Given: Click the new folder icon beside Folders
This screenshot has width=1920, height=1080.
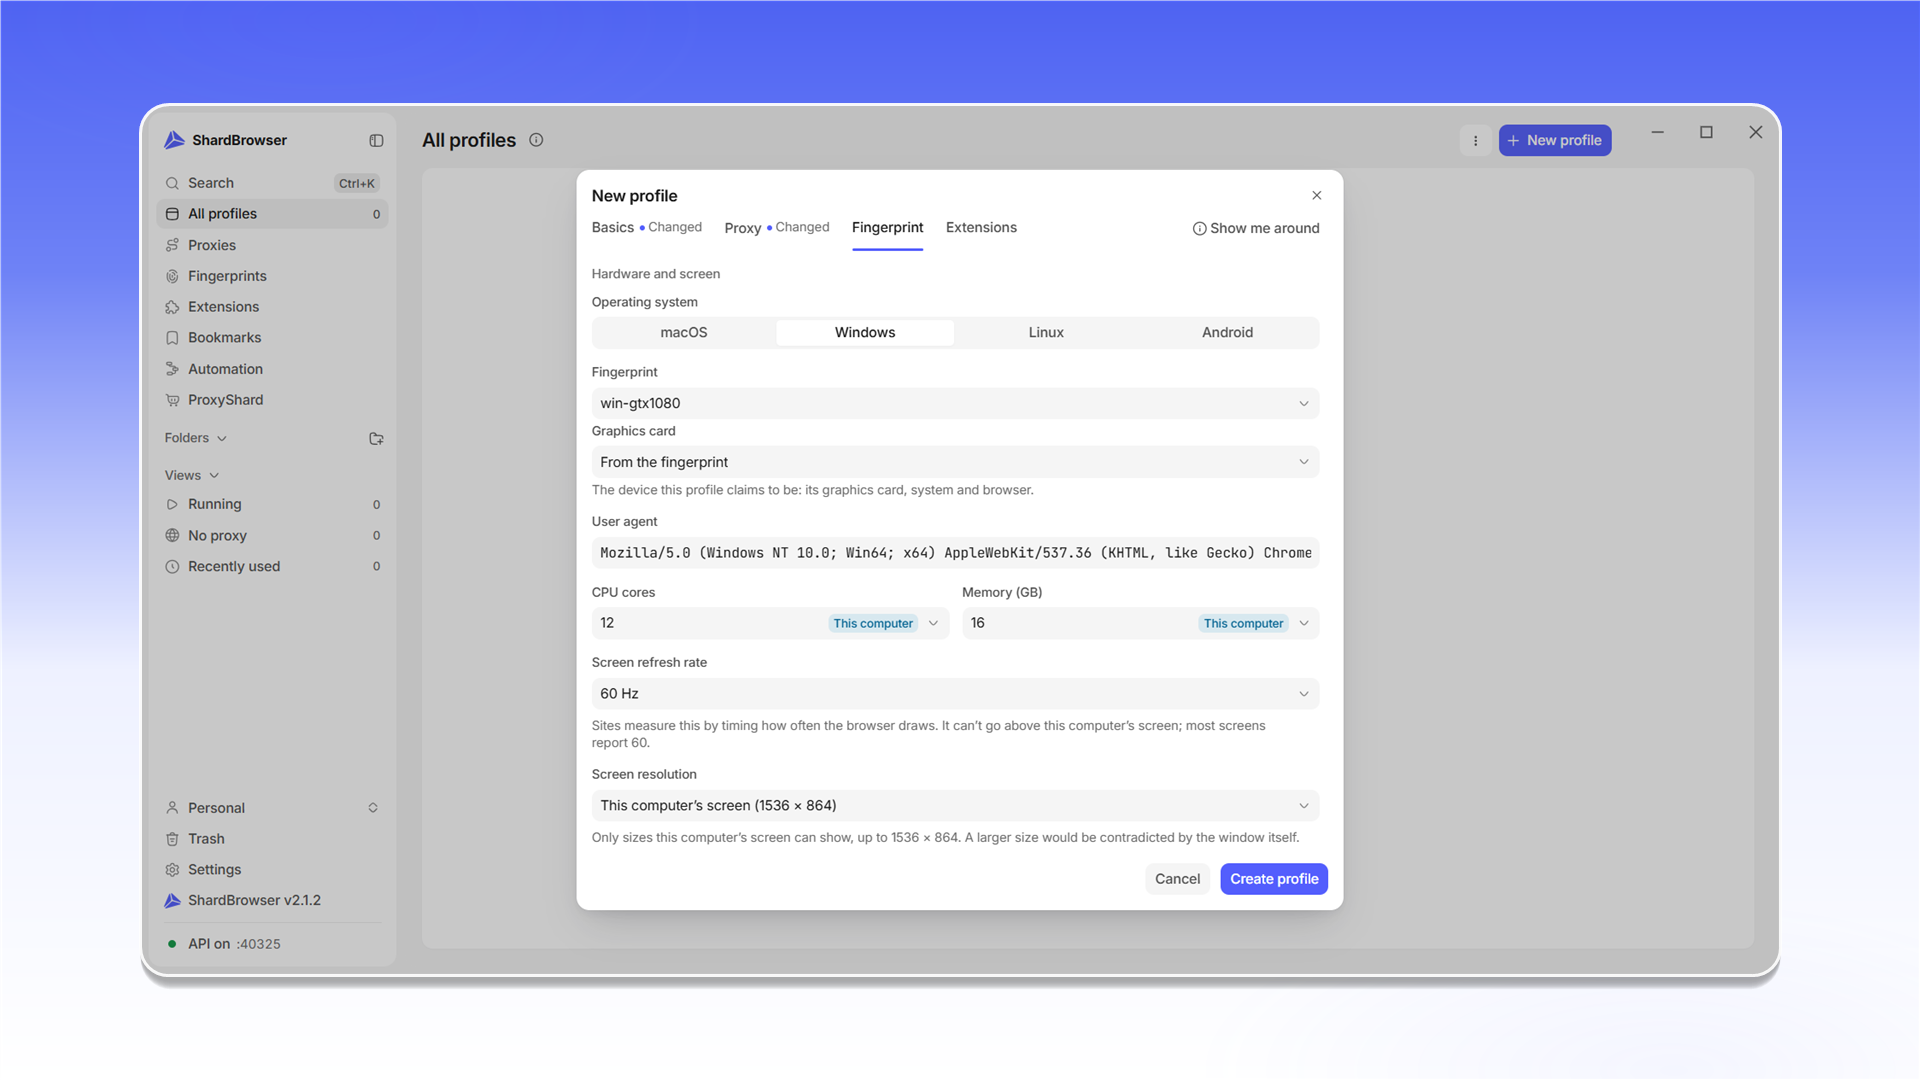Looking at the screenshot, I should pos(376,439).
